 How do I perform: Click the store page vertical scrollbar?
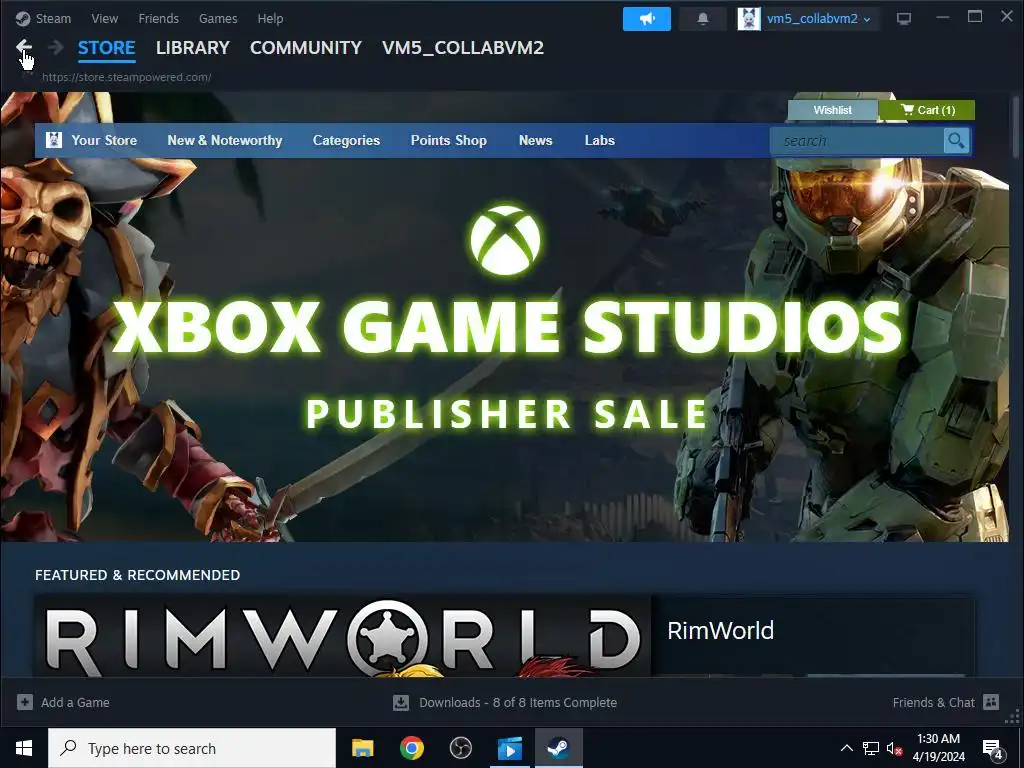(1016, 127)
